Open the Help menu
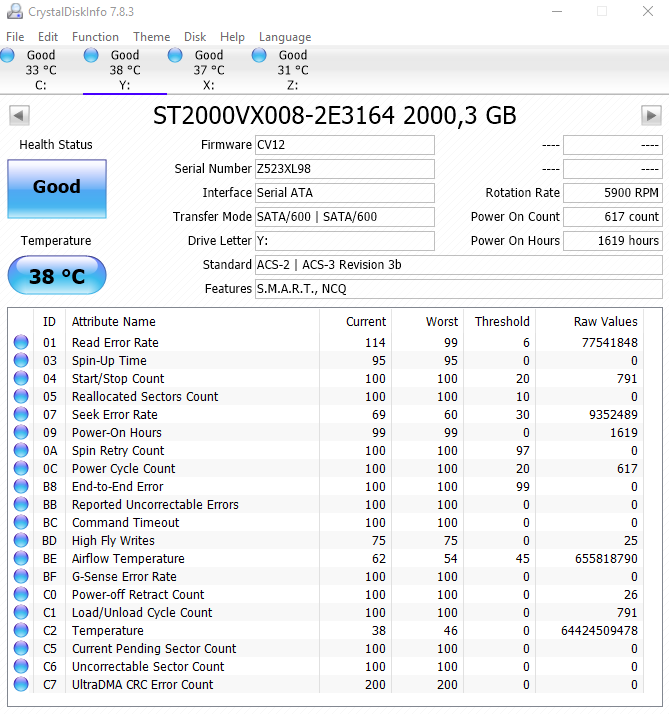Image resolution: width=669 pixels, height=714 pixels. 232,37
